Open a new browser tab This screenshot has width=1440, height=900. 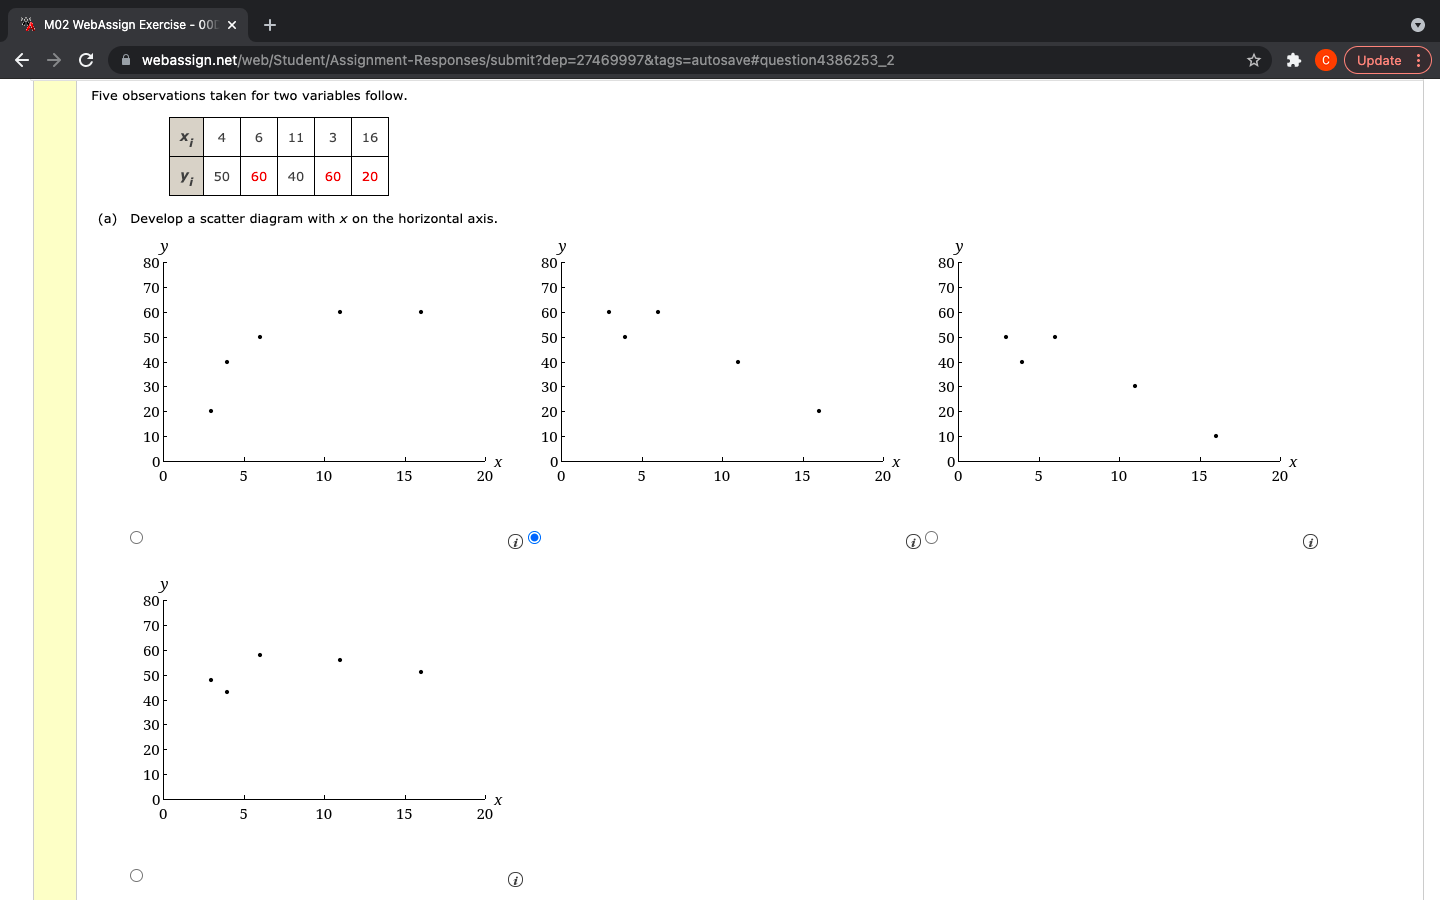(x=269, y=24)
